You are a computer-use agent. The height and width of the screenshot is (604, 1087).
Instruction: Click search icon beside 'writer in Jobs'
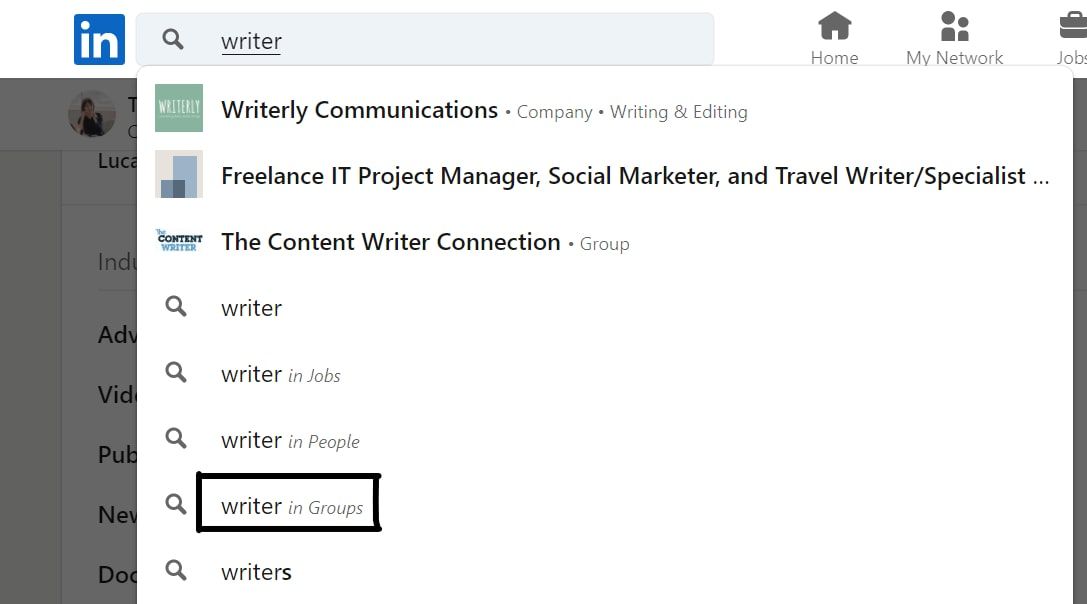point(176,372)
